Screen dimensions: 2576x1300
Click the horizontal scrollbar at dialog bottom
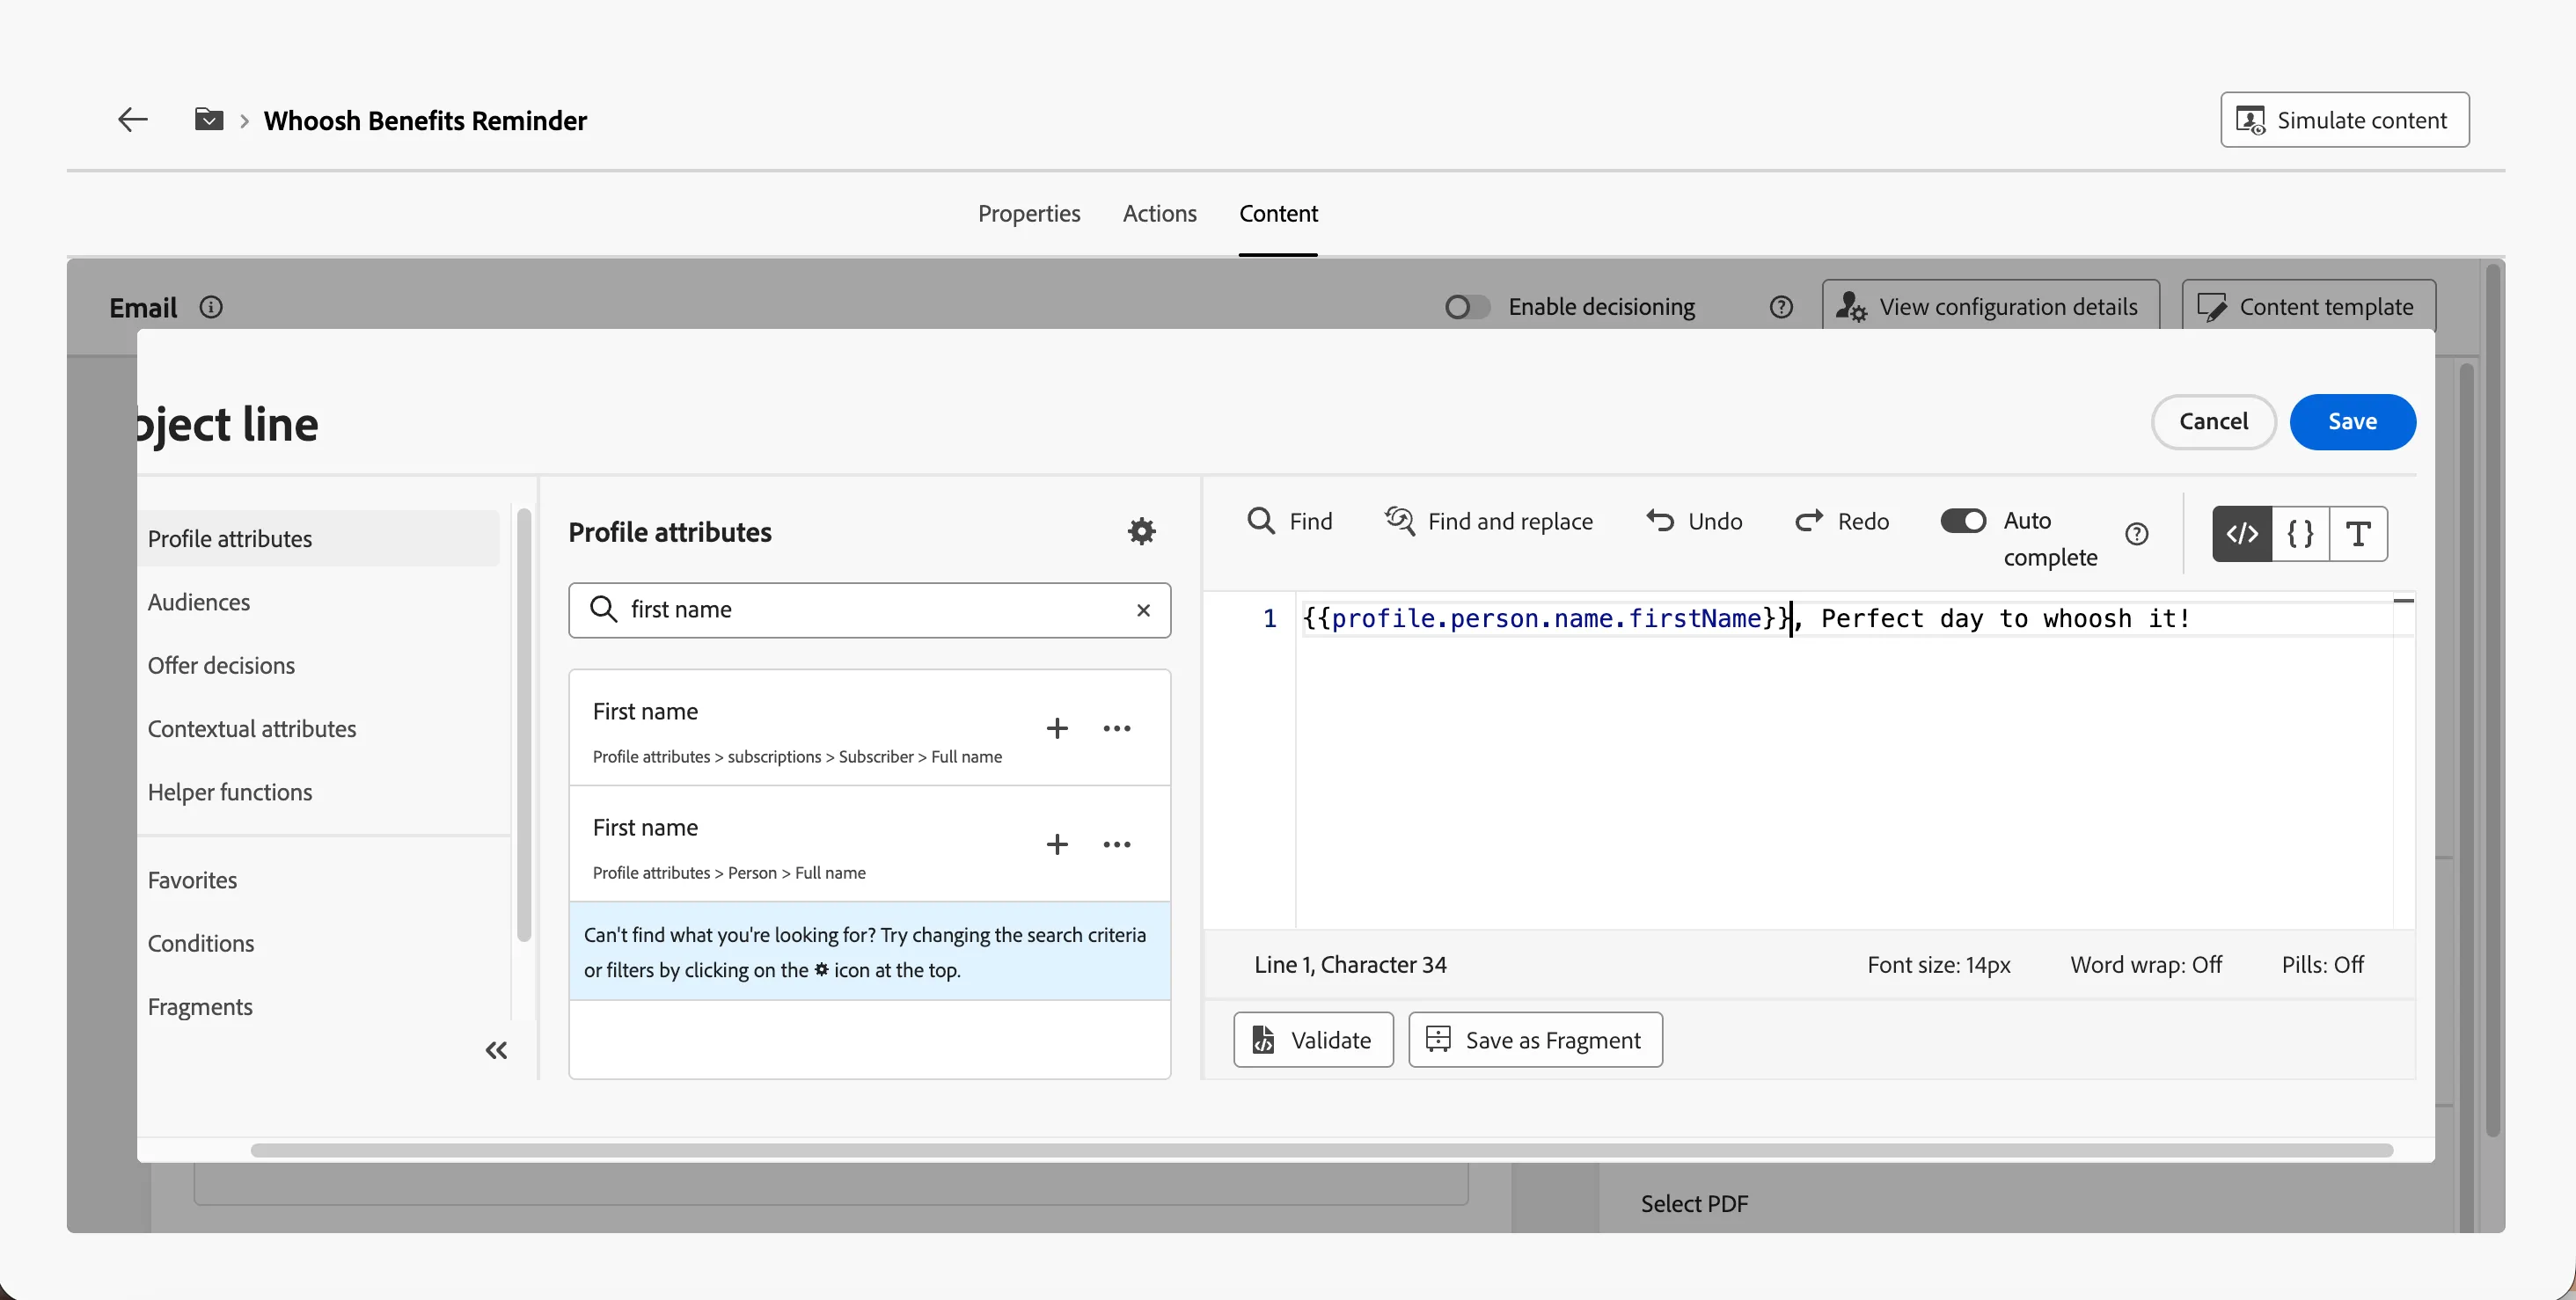(1321, 1150)
